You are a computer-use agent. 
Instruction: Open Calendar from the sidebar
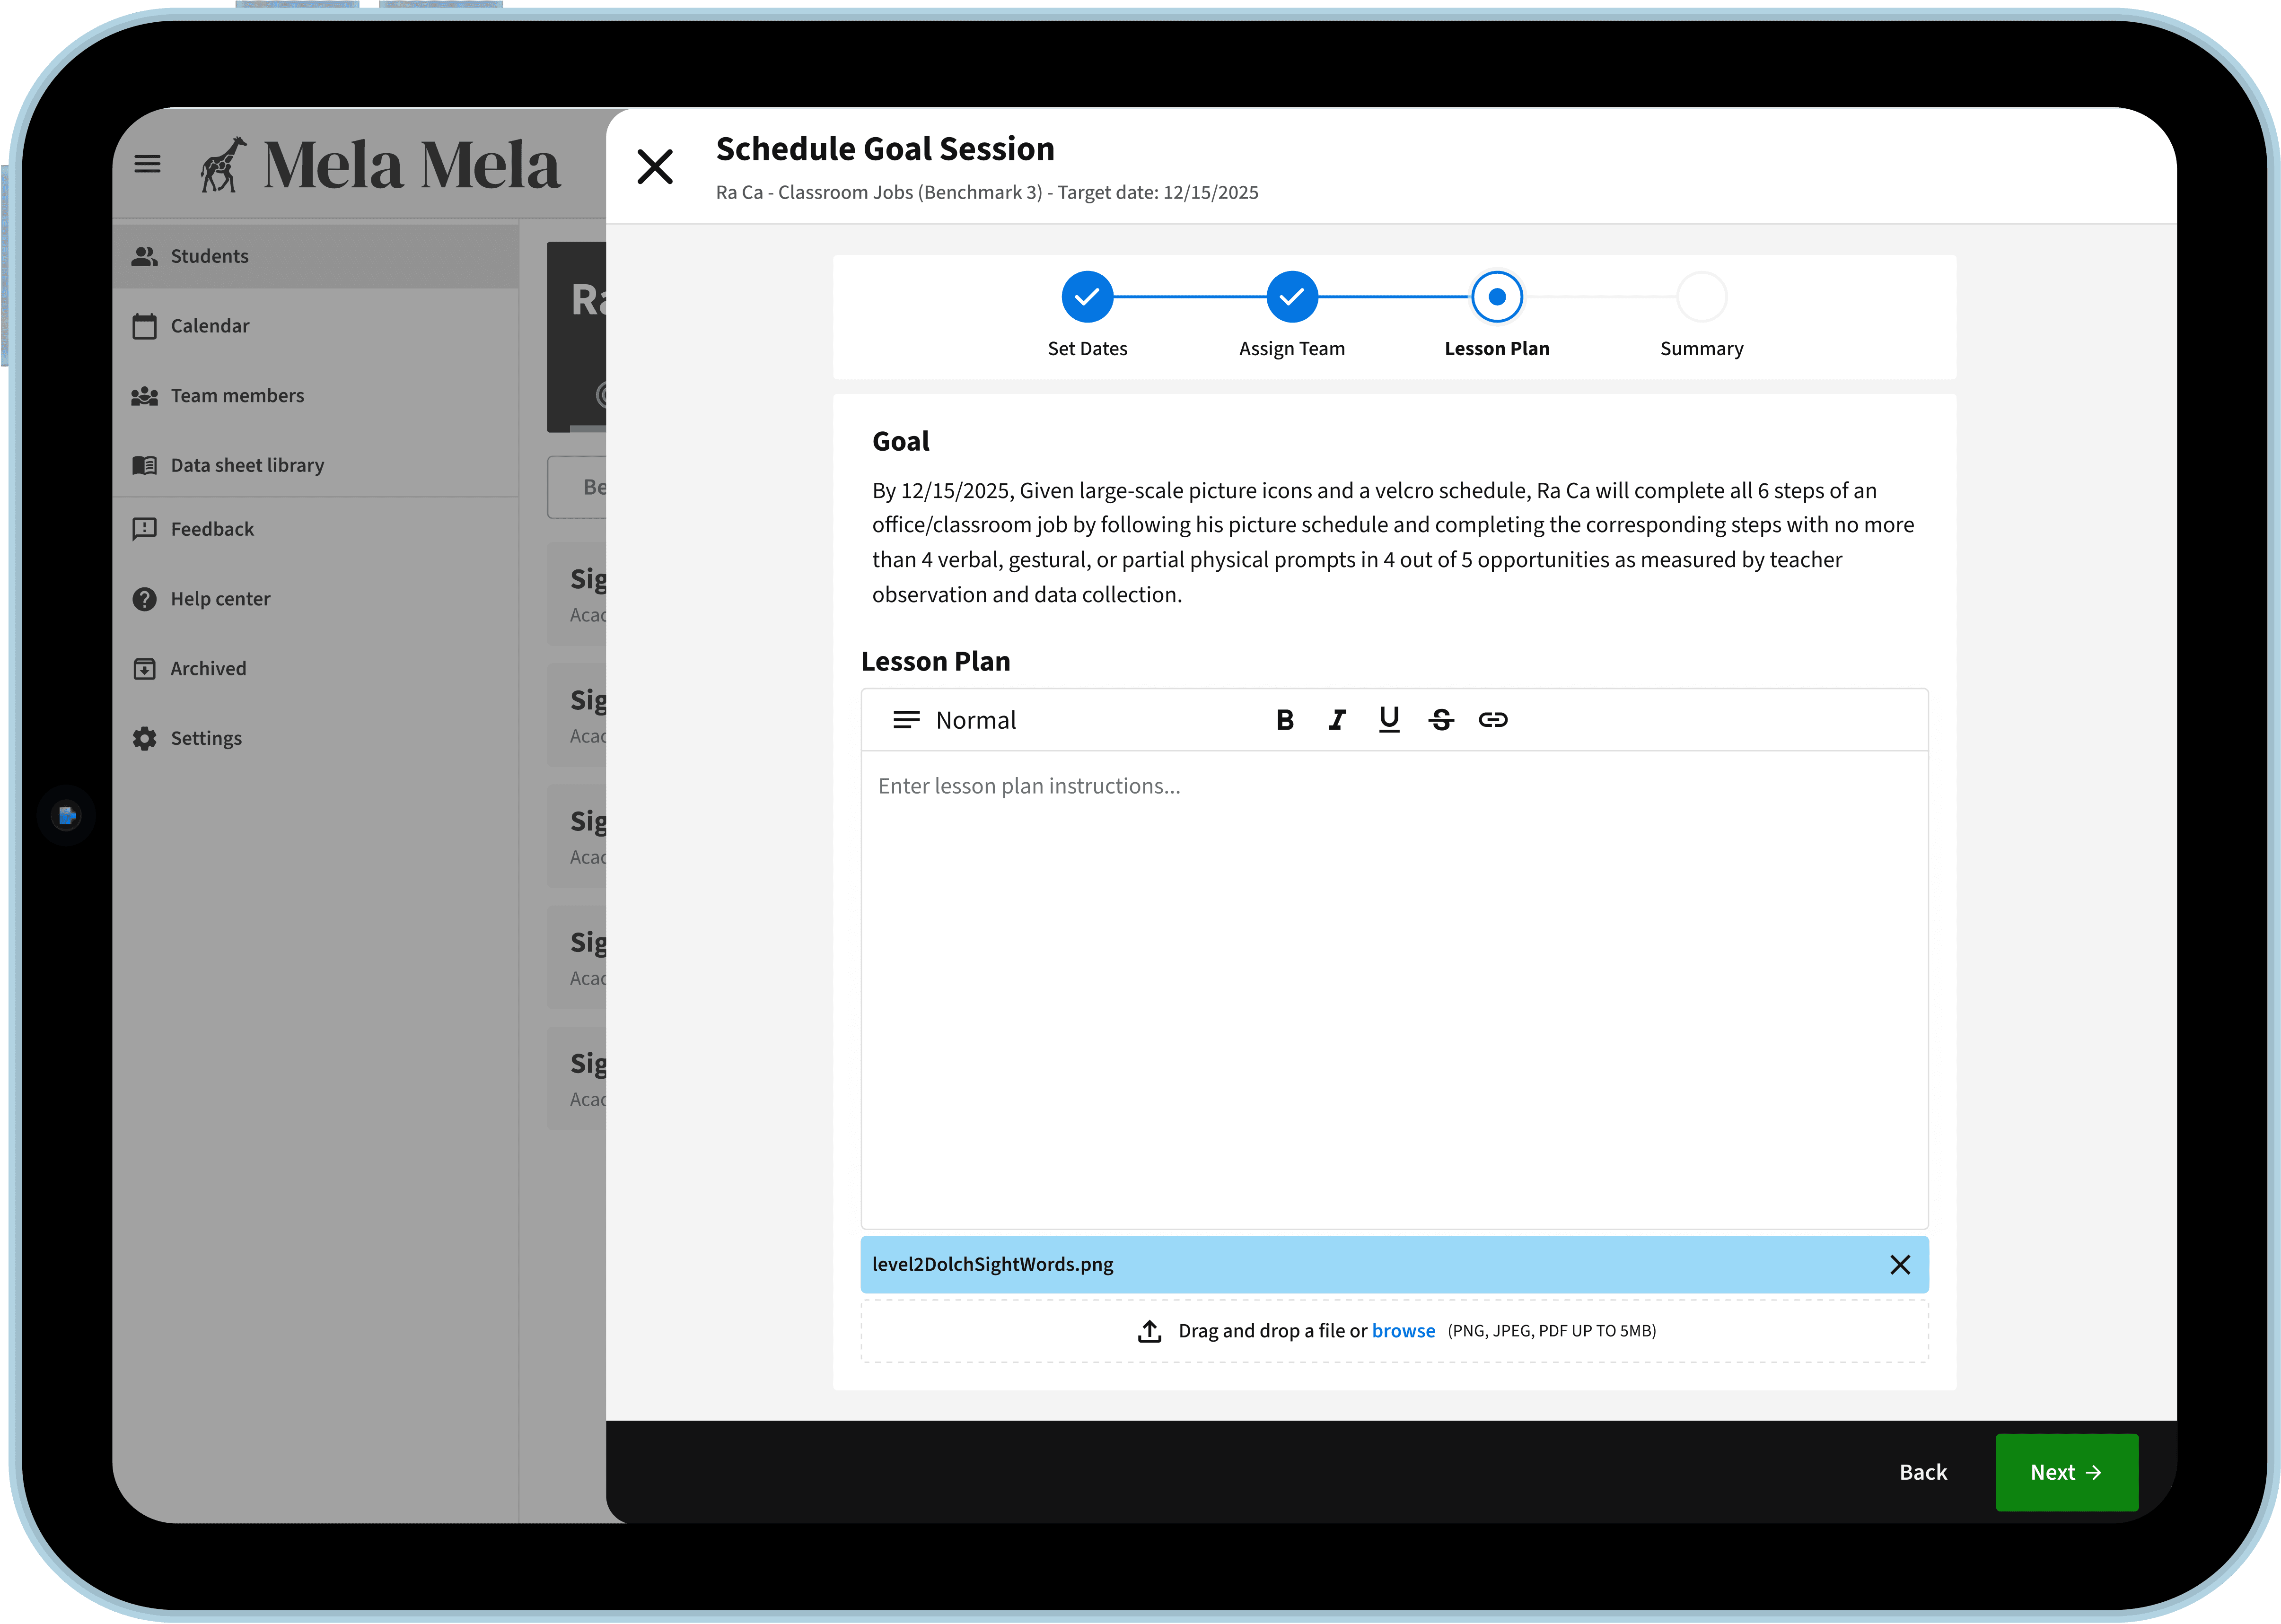[210, 326]
